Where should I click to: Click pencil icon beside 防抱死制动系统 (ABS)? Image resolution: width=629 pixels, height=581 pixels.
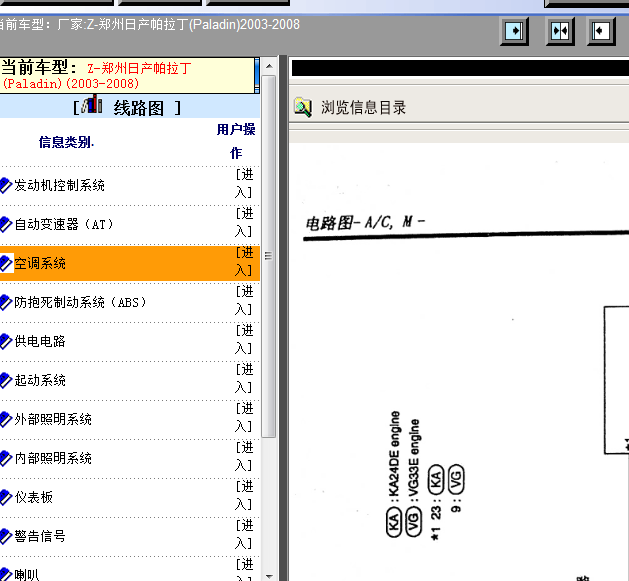click(x=6, y=302)
